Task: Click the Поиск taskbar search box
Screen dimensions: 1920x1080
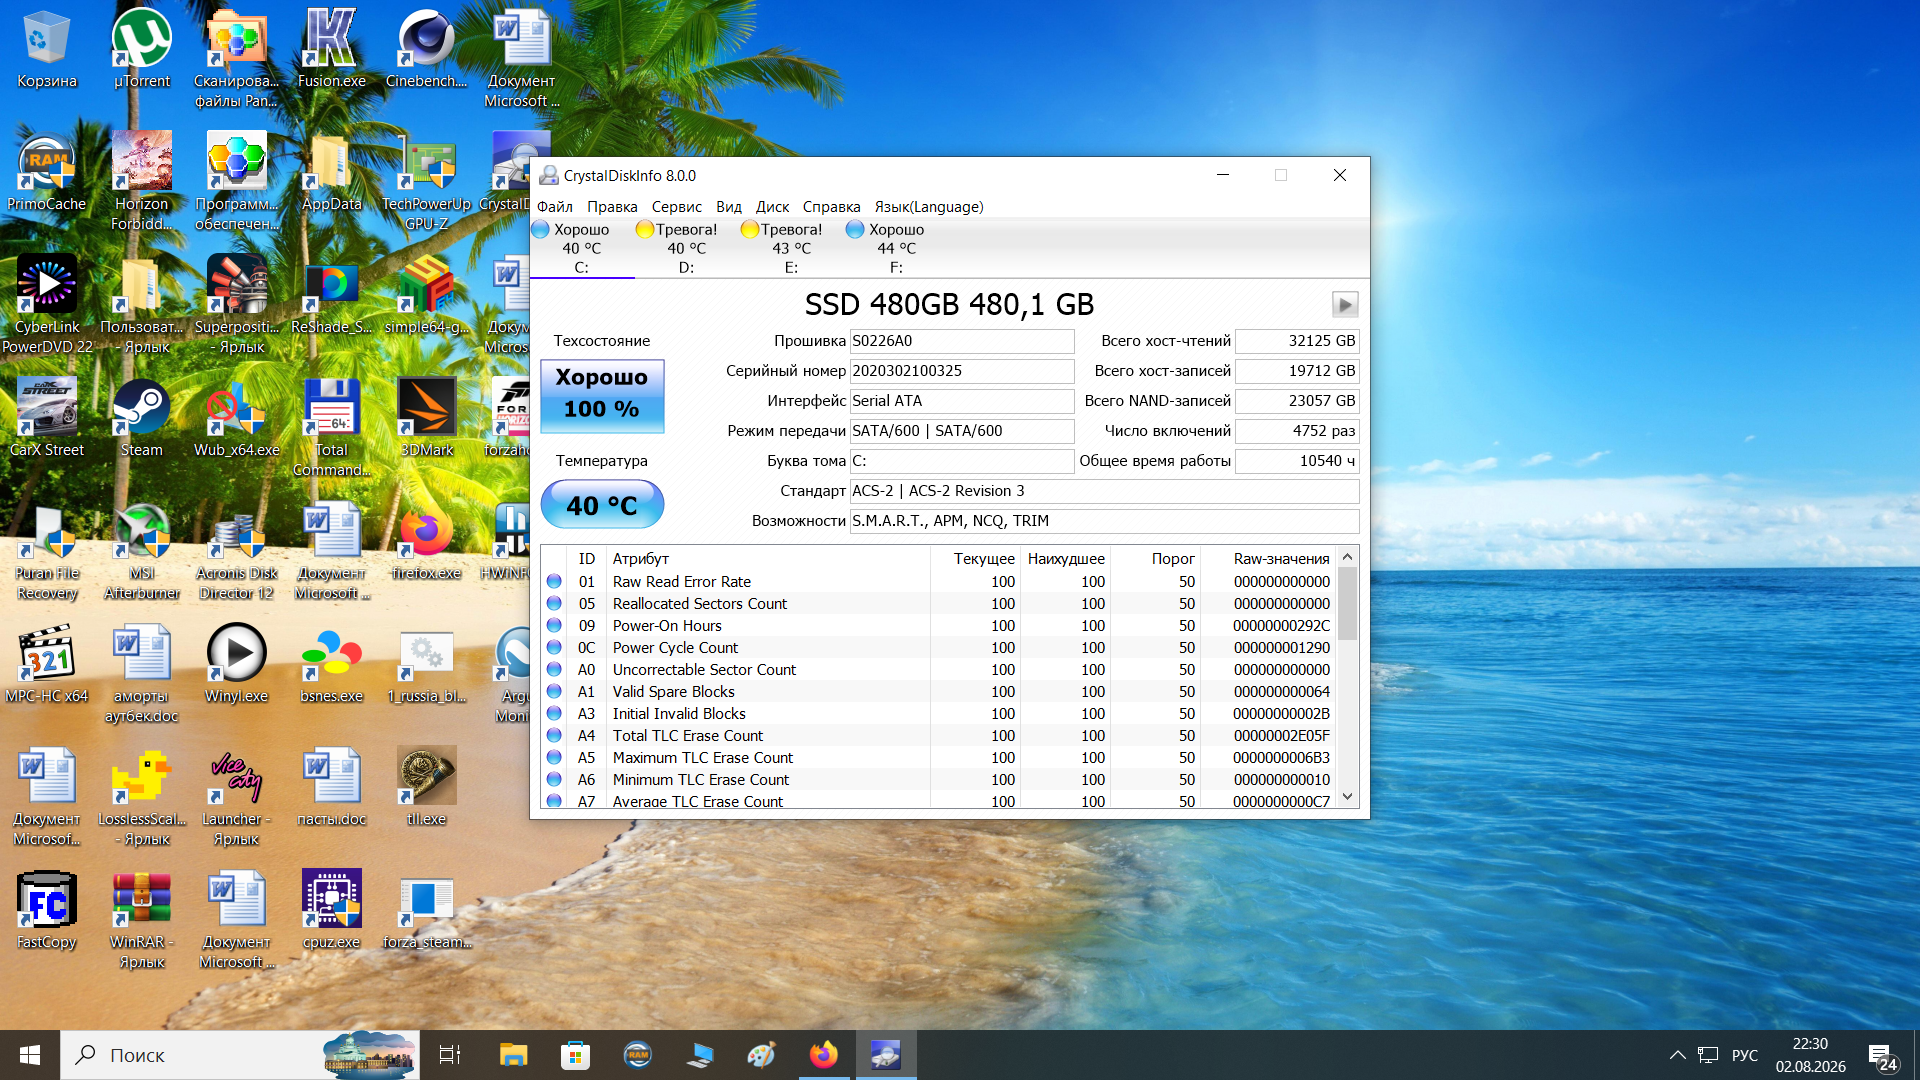Action: 240,1055
